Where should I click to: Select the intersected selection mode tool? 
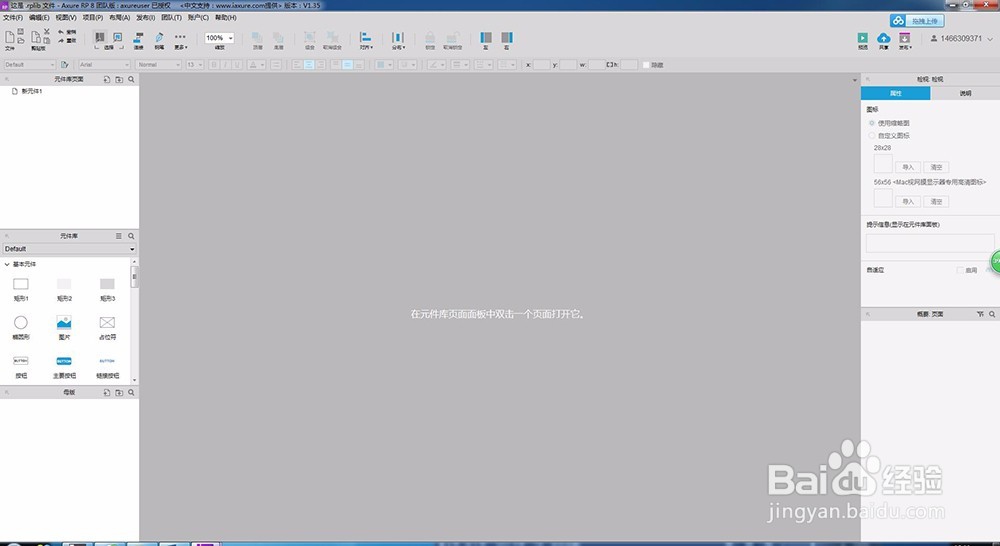99,38
